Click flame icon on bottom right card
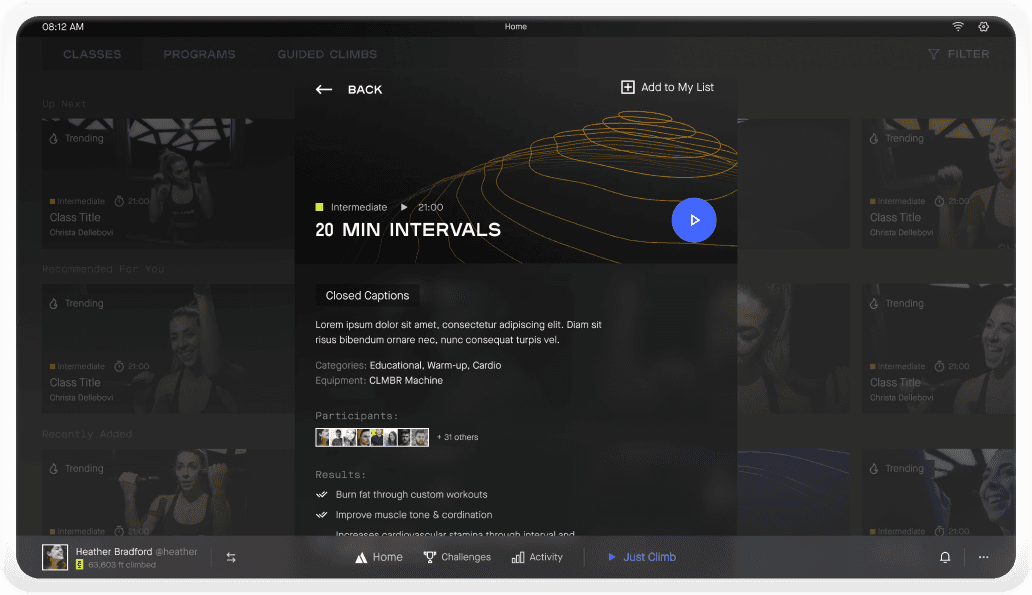The image size is (1032, 595). pyautogui.click(x=874, y=469)
